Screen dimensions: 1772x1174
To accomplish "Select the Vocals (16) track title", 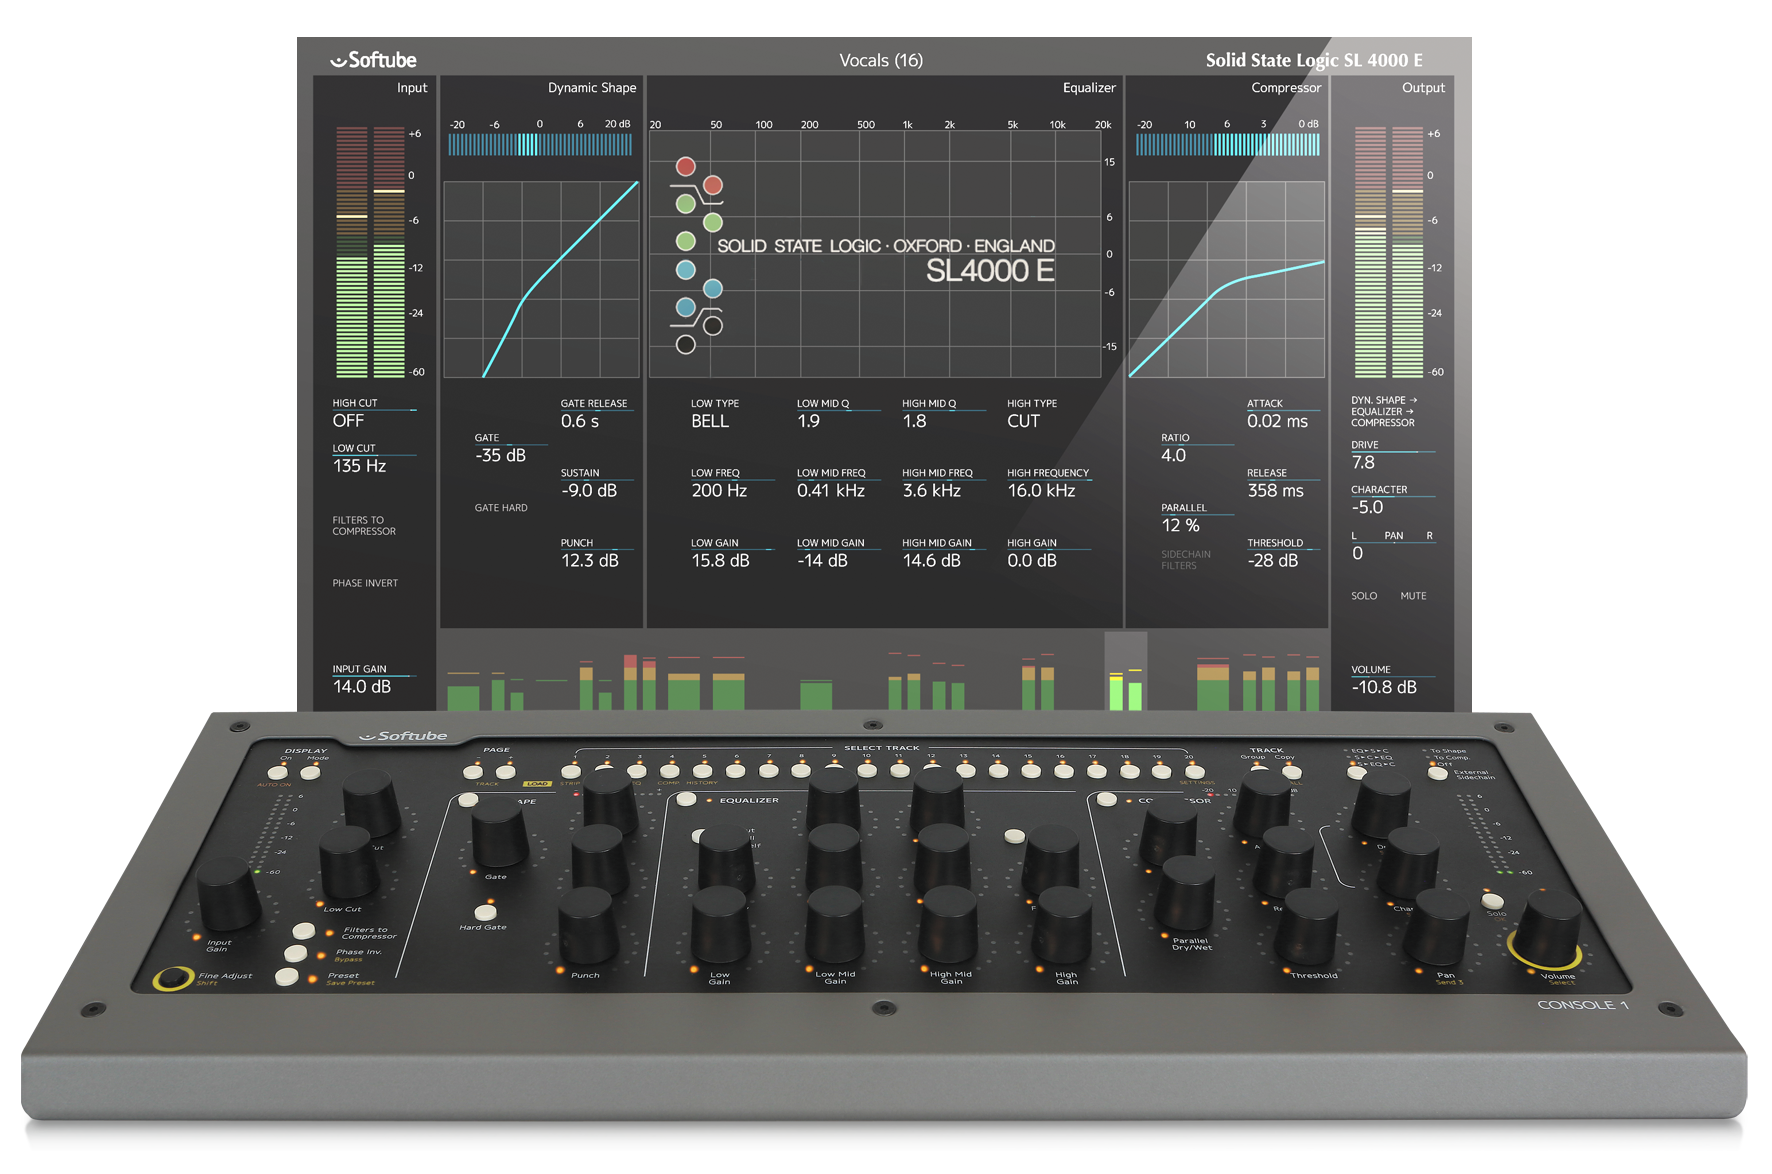I will pos(882,60).
